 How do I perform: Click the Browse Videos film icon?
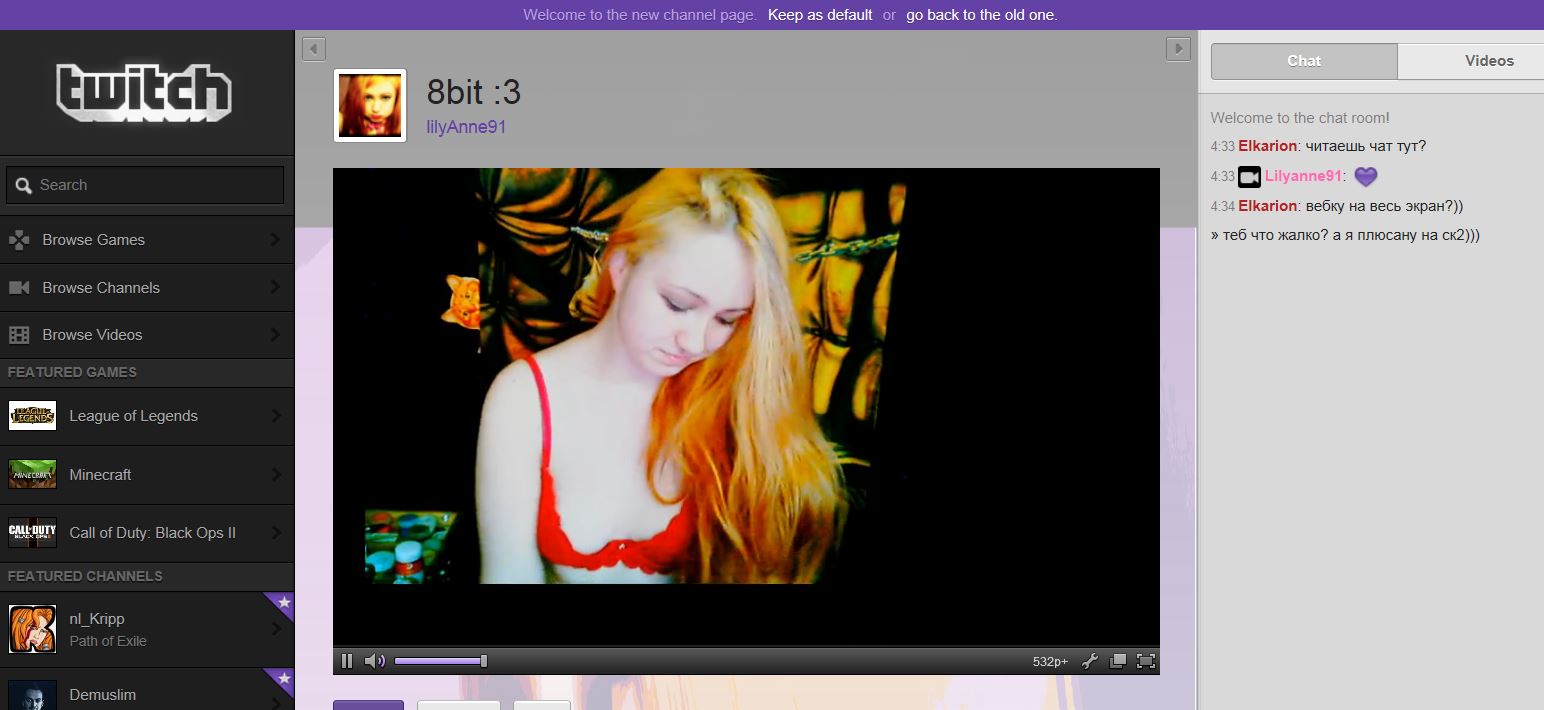coord(19,335)
